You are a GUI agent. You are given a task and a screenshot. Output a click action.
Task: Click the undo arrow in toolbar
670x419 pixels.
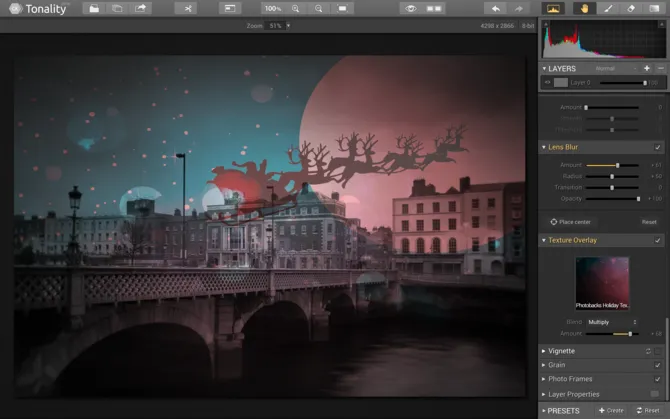(x=495, y=8)
